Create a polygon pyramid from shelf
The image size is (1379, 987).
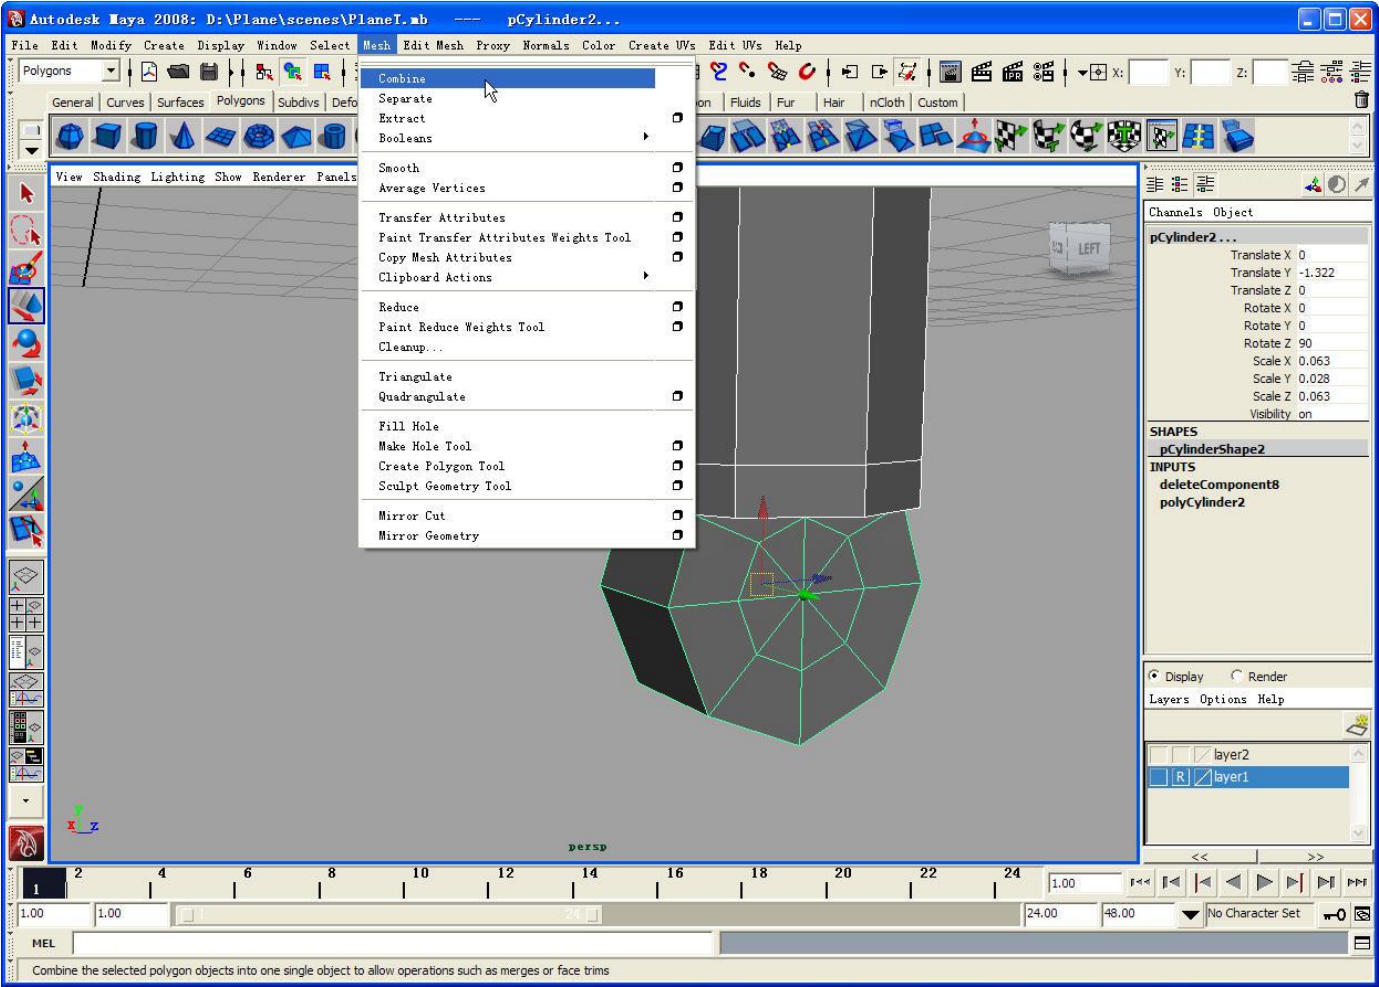point(296,136)
